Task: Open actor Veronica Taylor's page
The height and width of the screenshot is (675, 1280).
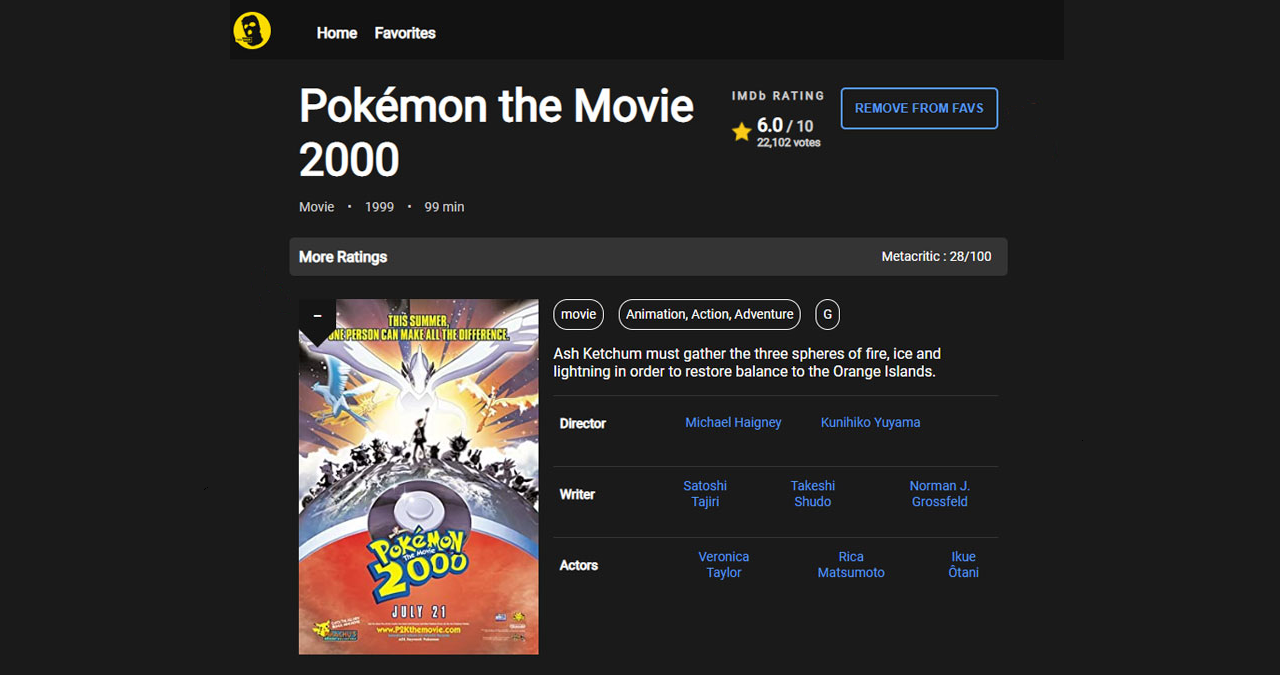Action: 723,564
